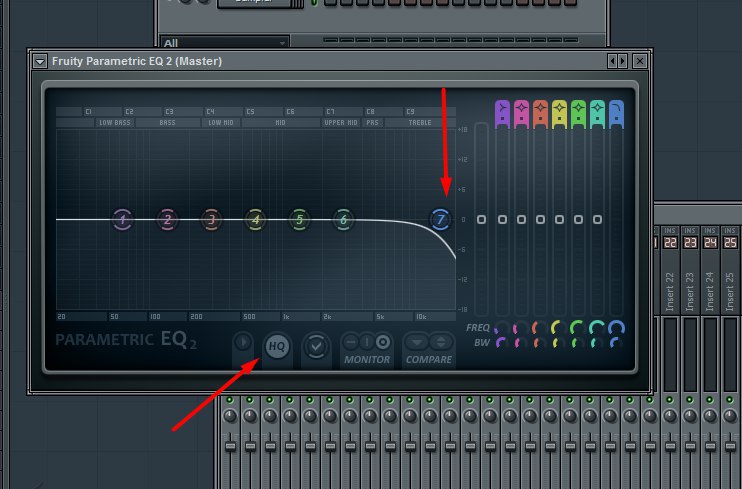This screenshot has width=742, height=489.
Task: Click the orange band 3 BW knob
Action: click(539, 343)
